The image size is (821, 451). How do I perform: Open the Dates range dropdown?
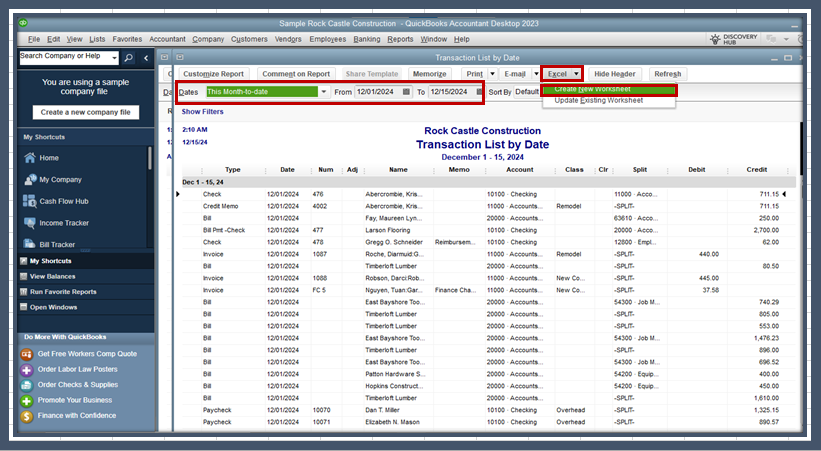[324, 92]
